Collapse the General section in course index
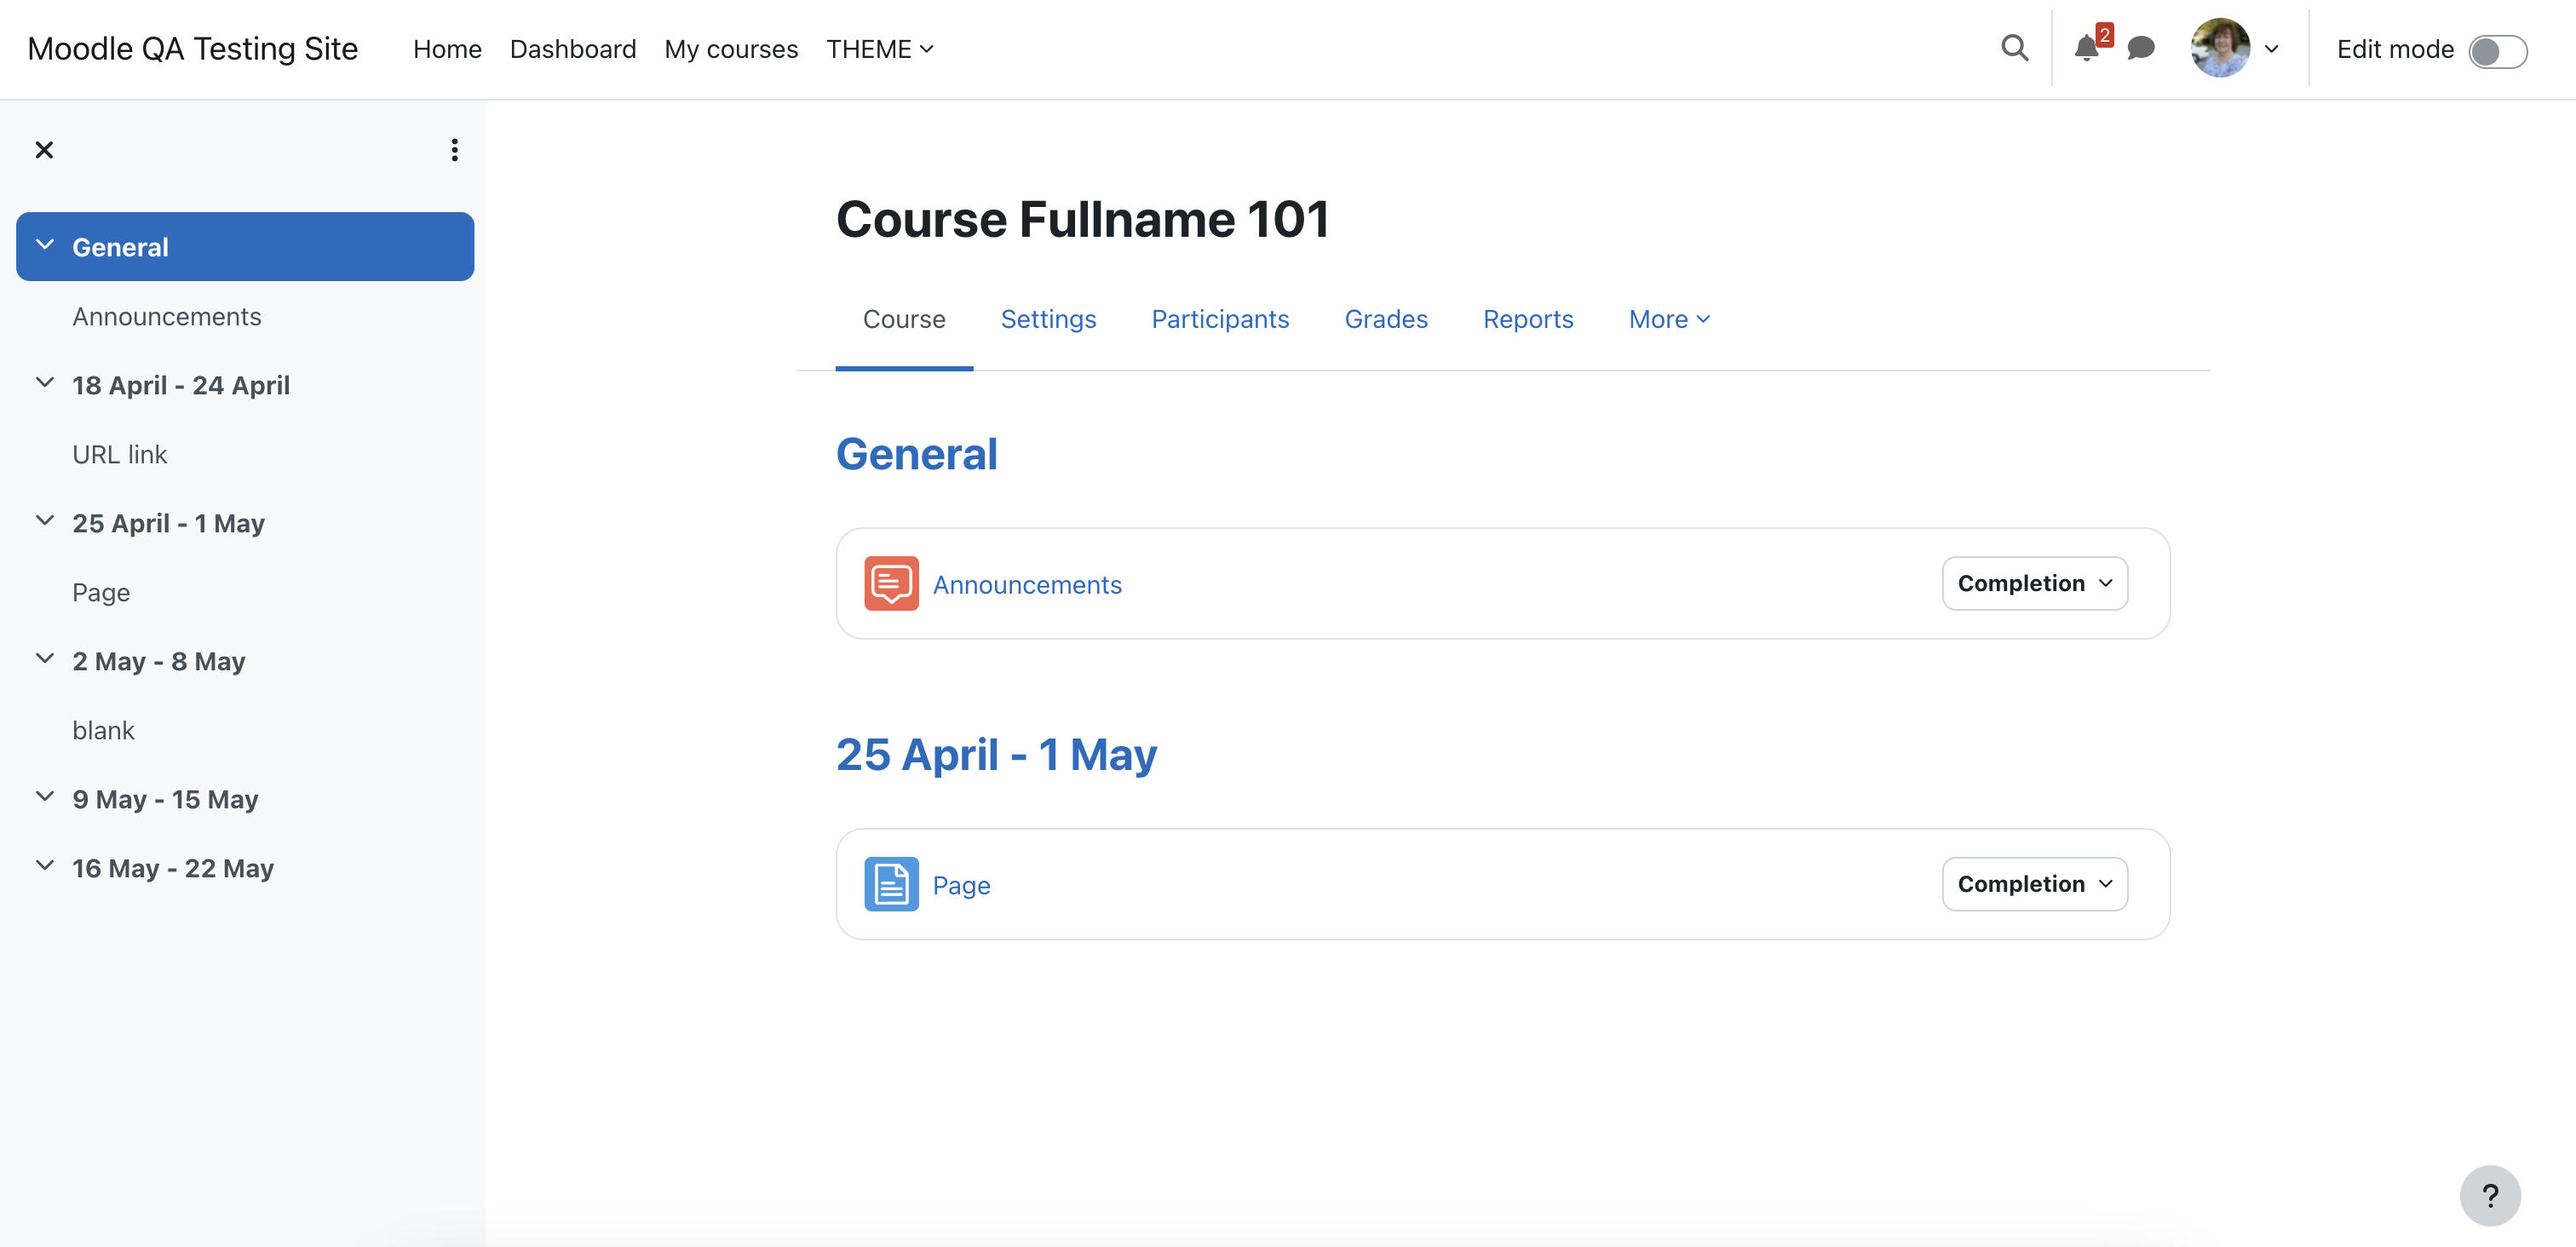 coord(45,245)
